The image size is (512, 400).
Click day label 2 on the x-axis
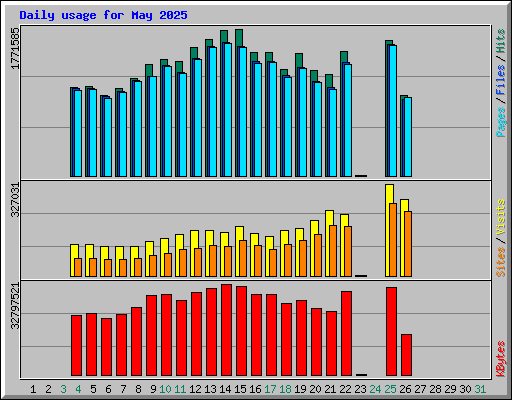48,389
